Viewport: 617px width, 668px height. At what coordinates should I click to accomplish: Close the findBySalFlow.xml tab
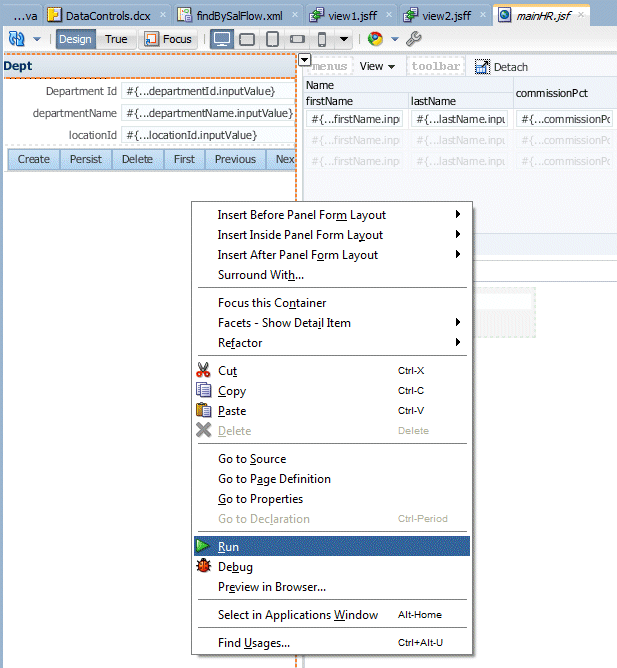point(295,15)
